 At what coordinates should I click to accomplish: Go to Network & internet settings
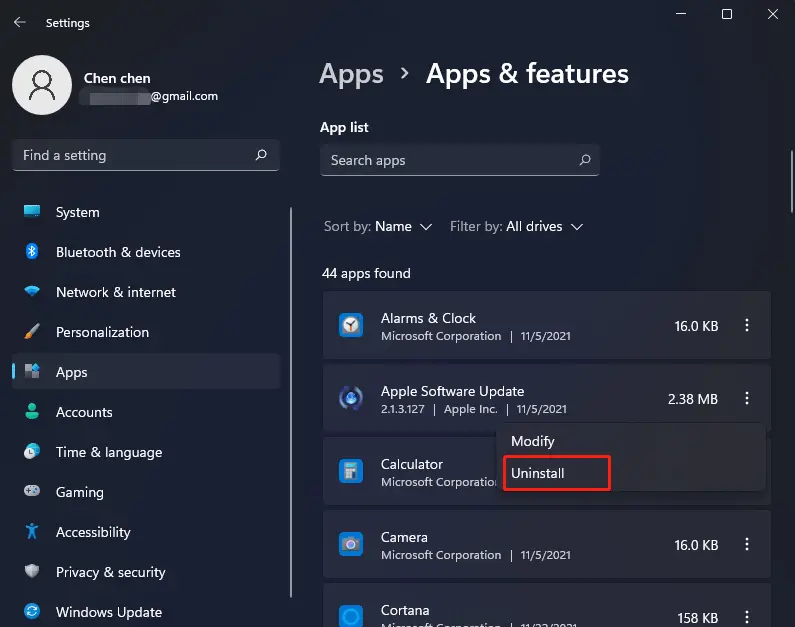[x=146, y=292]
